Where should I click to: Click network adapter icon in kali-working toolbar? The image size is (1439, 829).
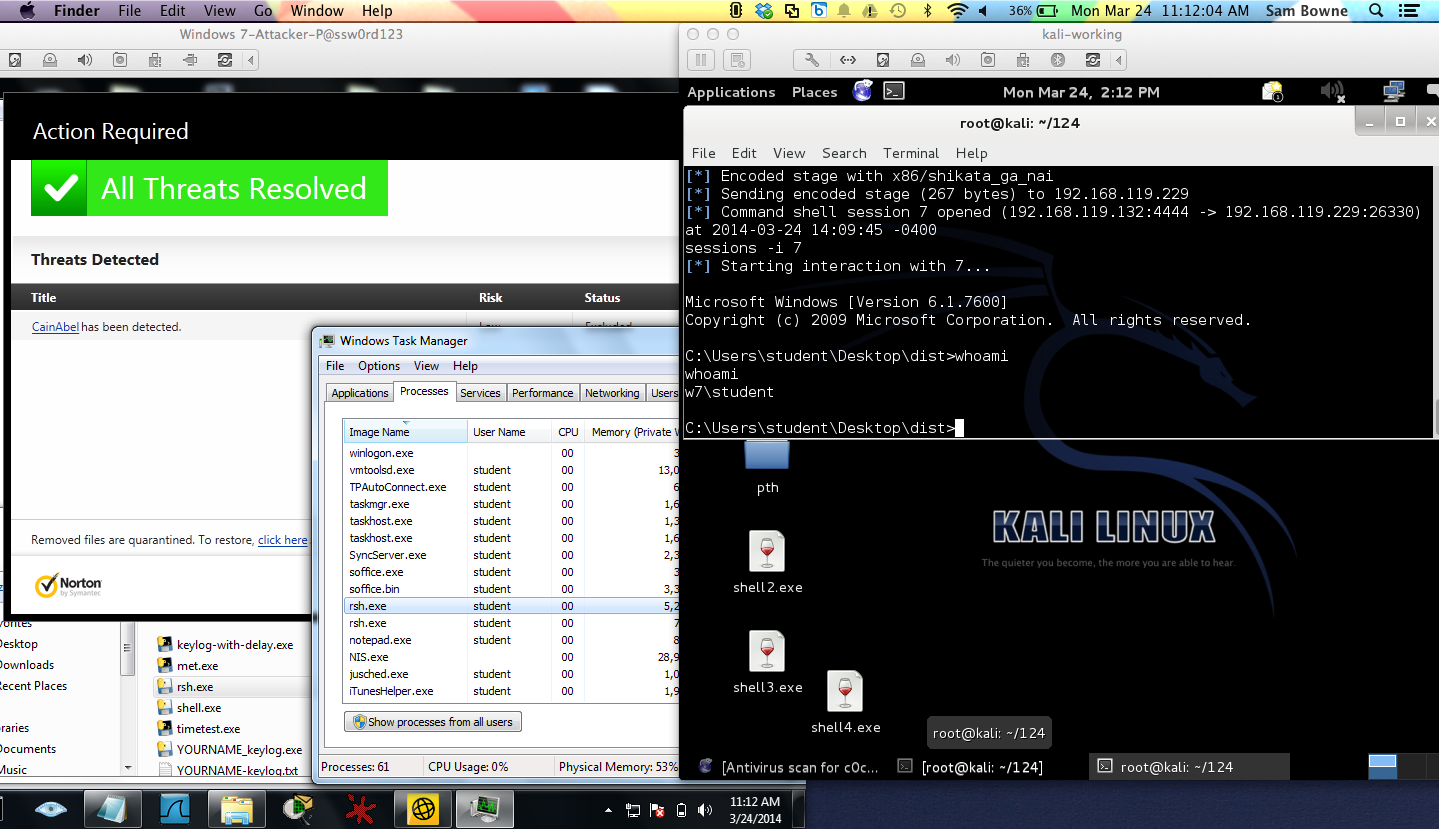[848, 60]
